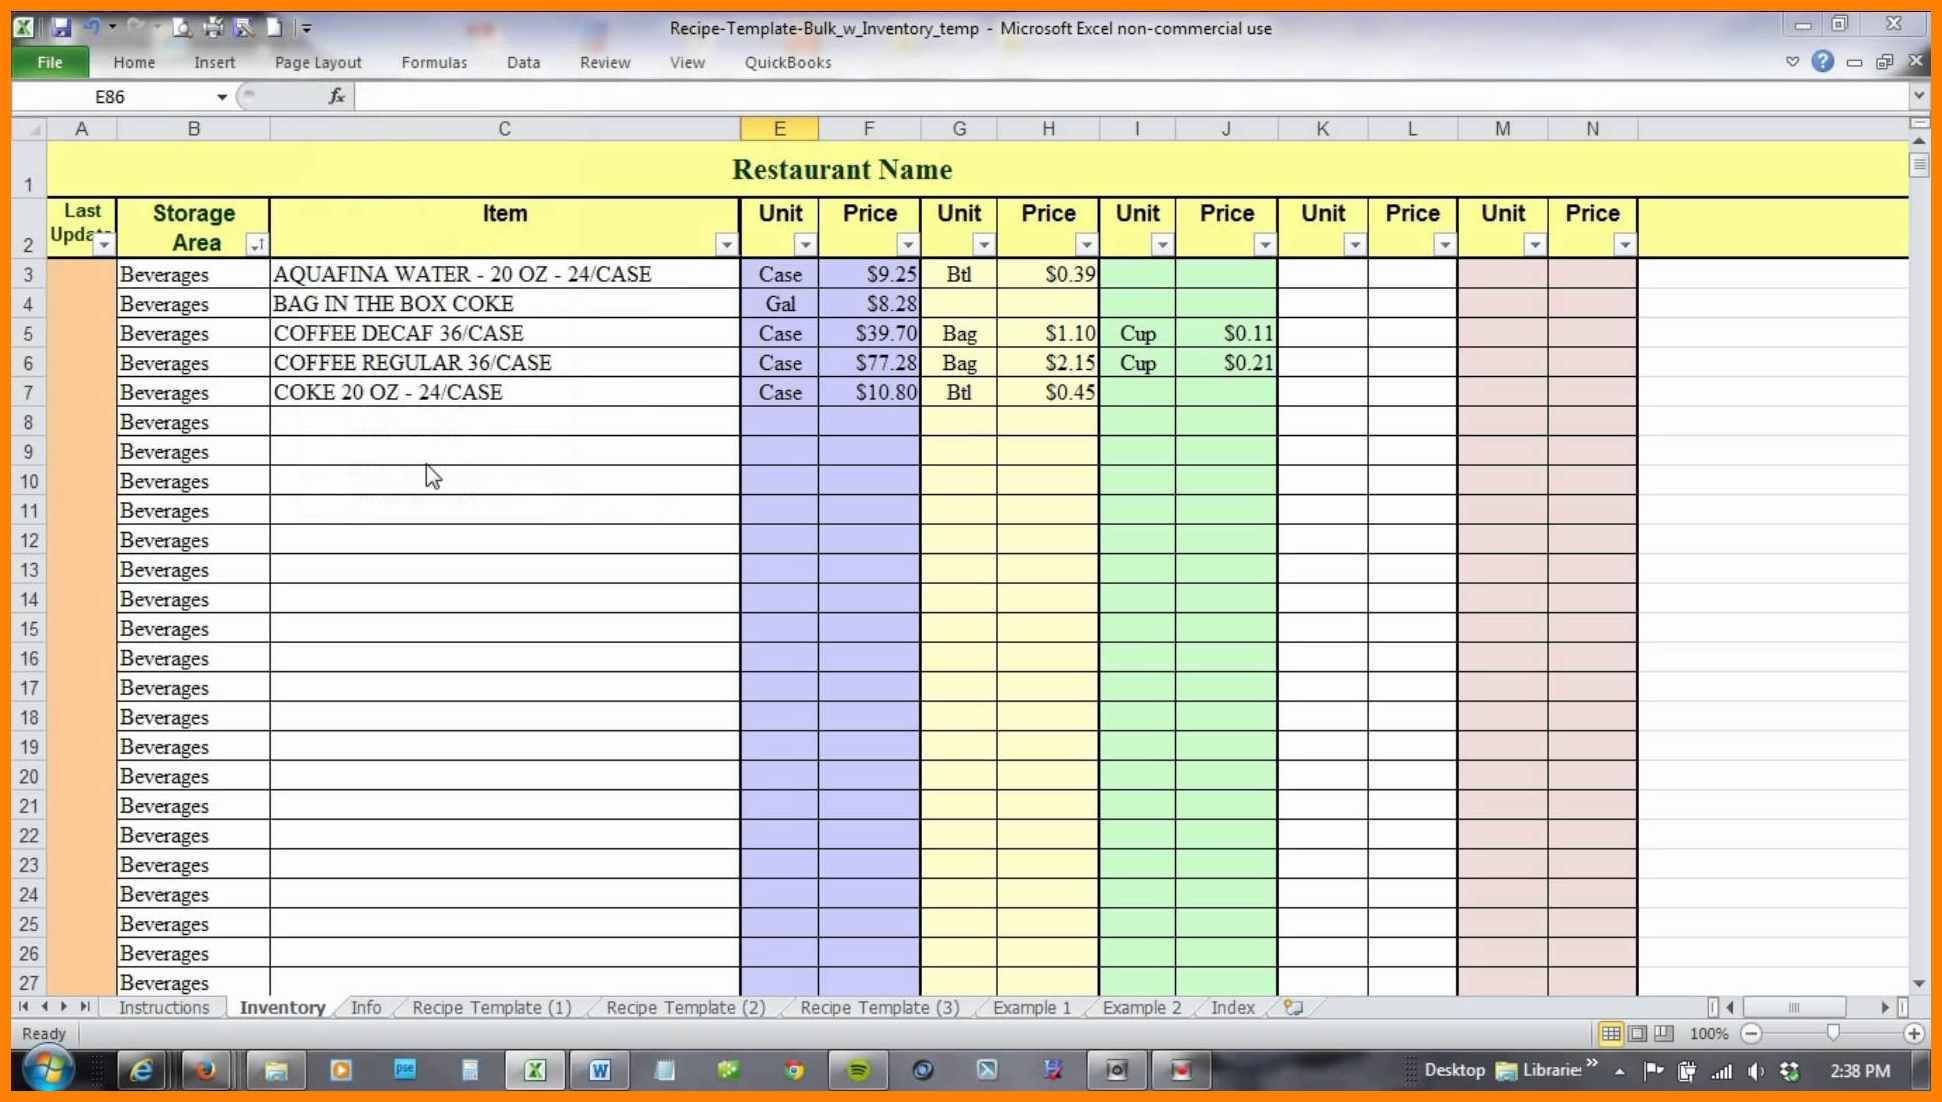Open the Formulas menu
The image size is (1942, 1102).
[x=433, y=63]
